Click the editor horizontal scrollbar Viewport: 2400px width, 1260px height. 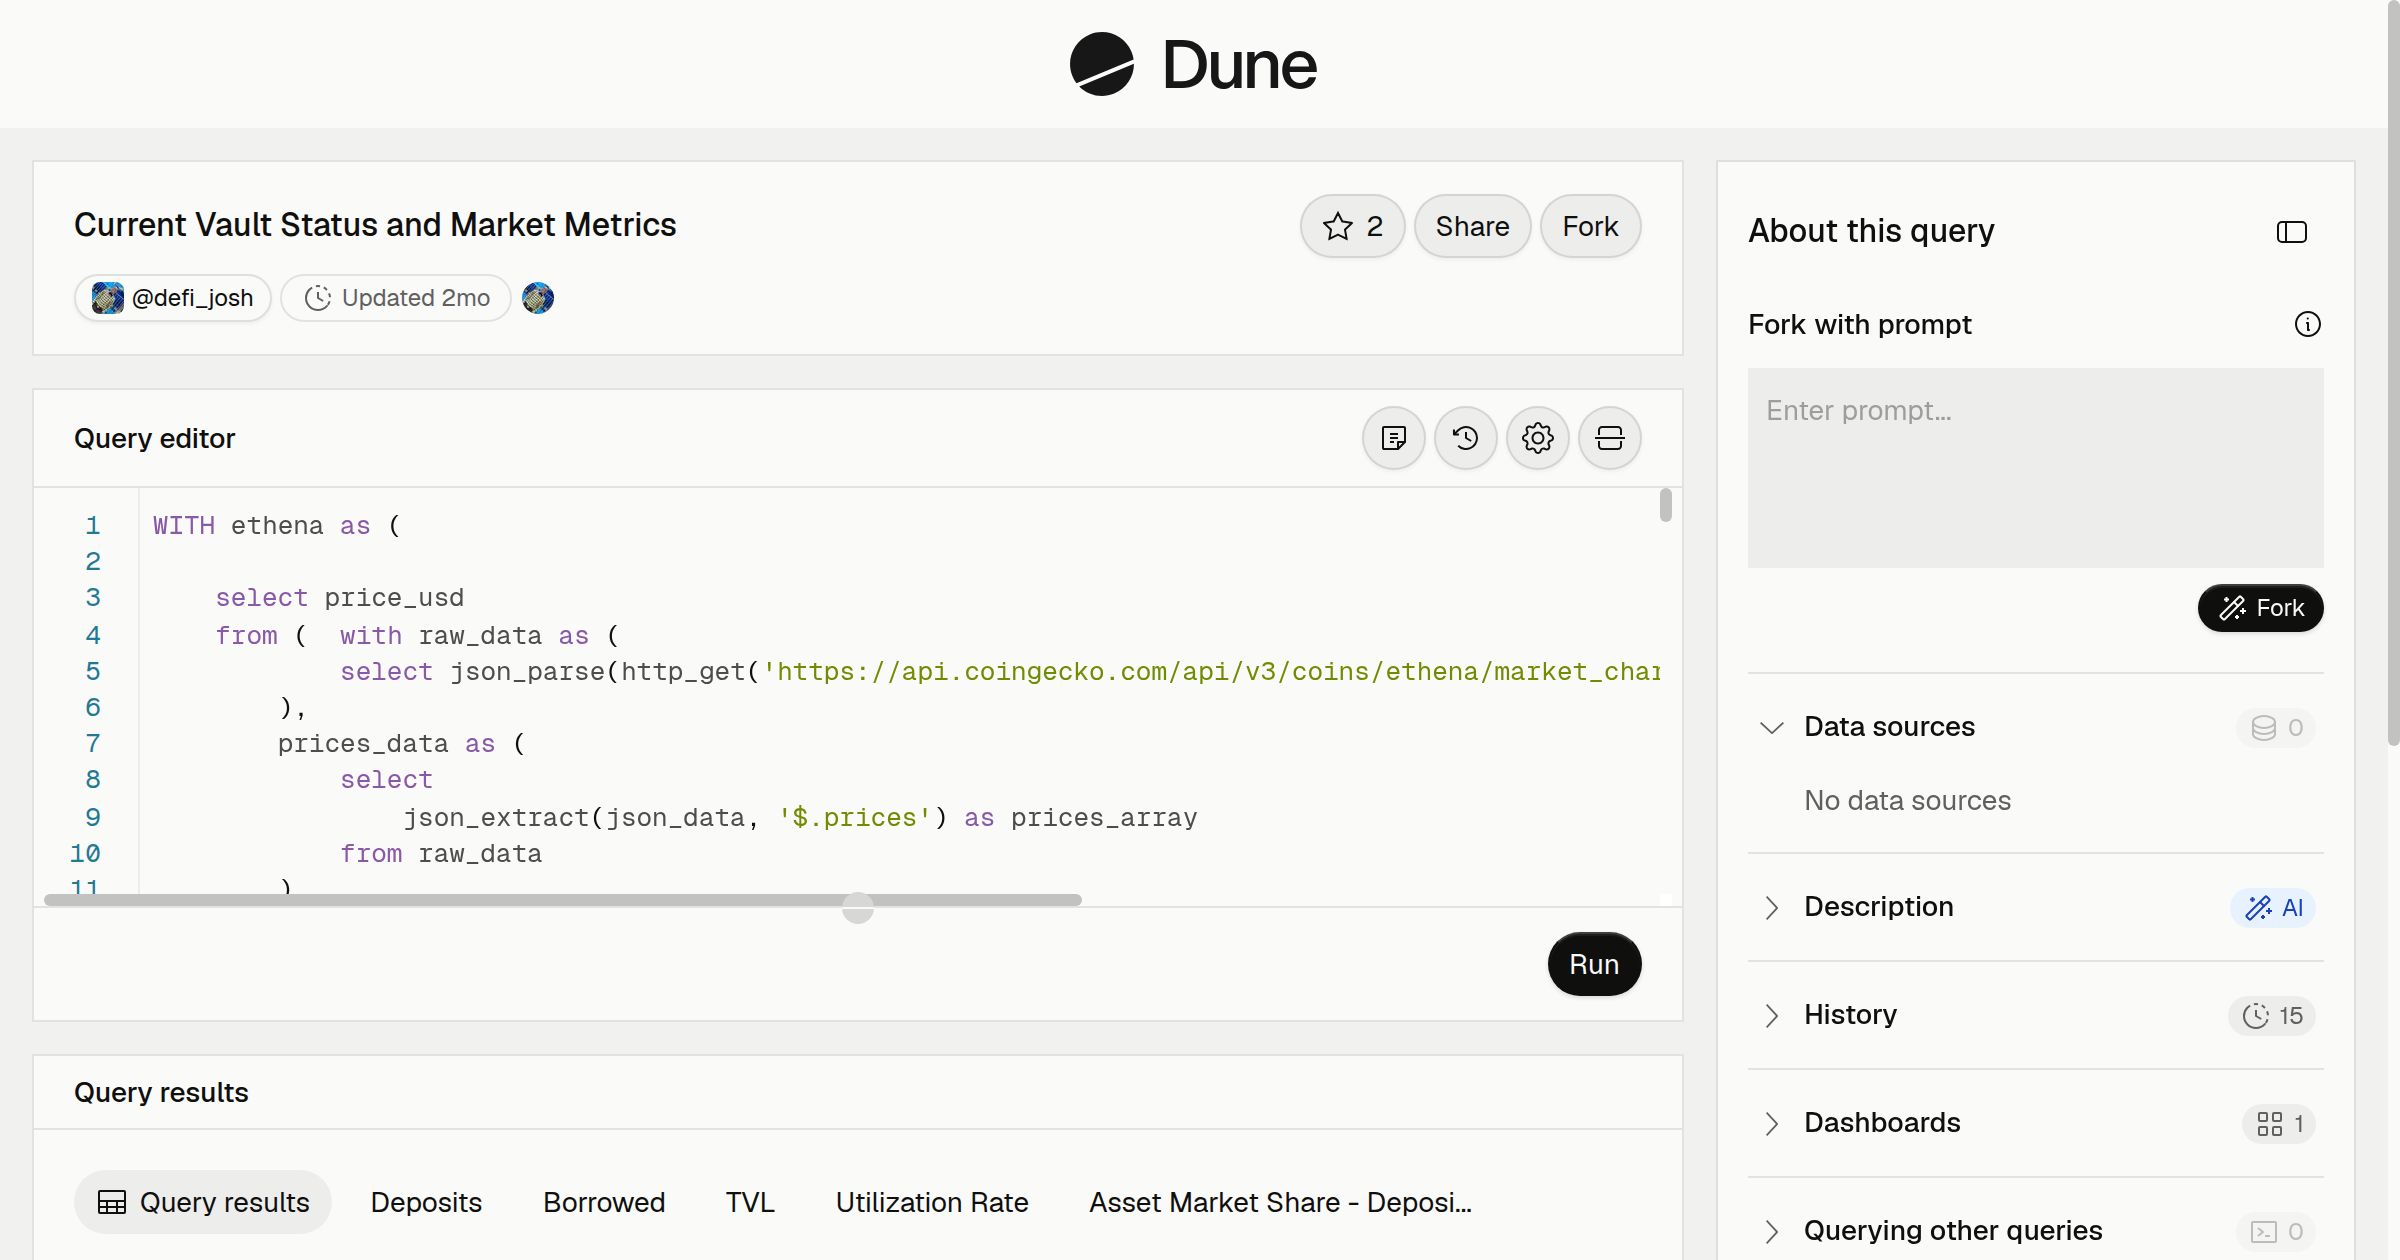563,900
